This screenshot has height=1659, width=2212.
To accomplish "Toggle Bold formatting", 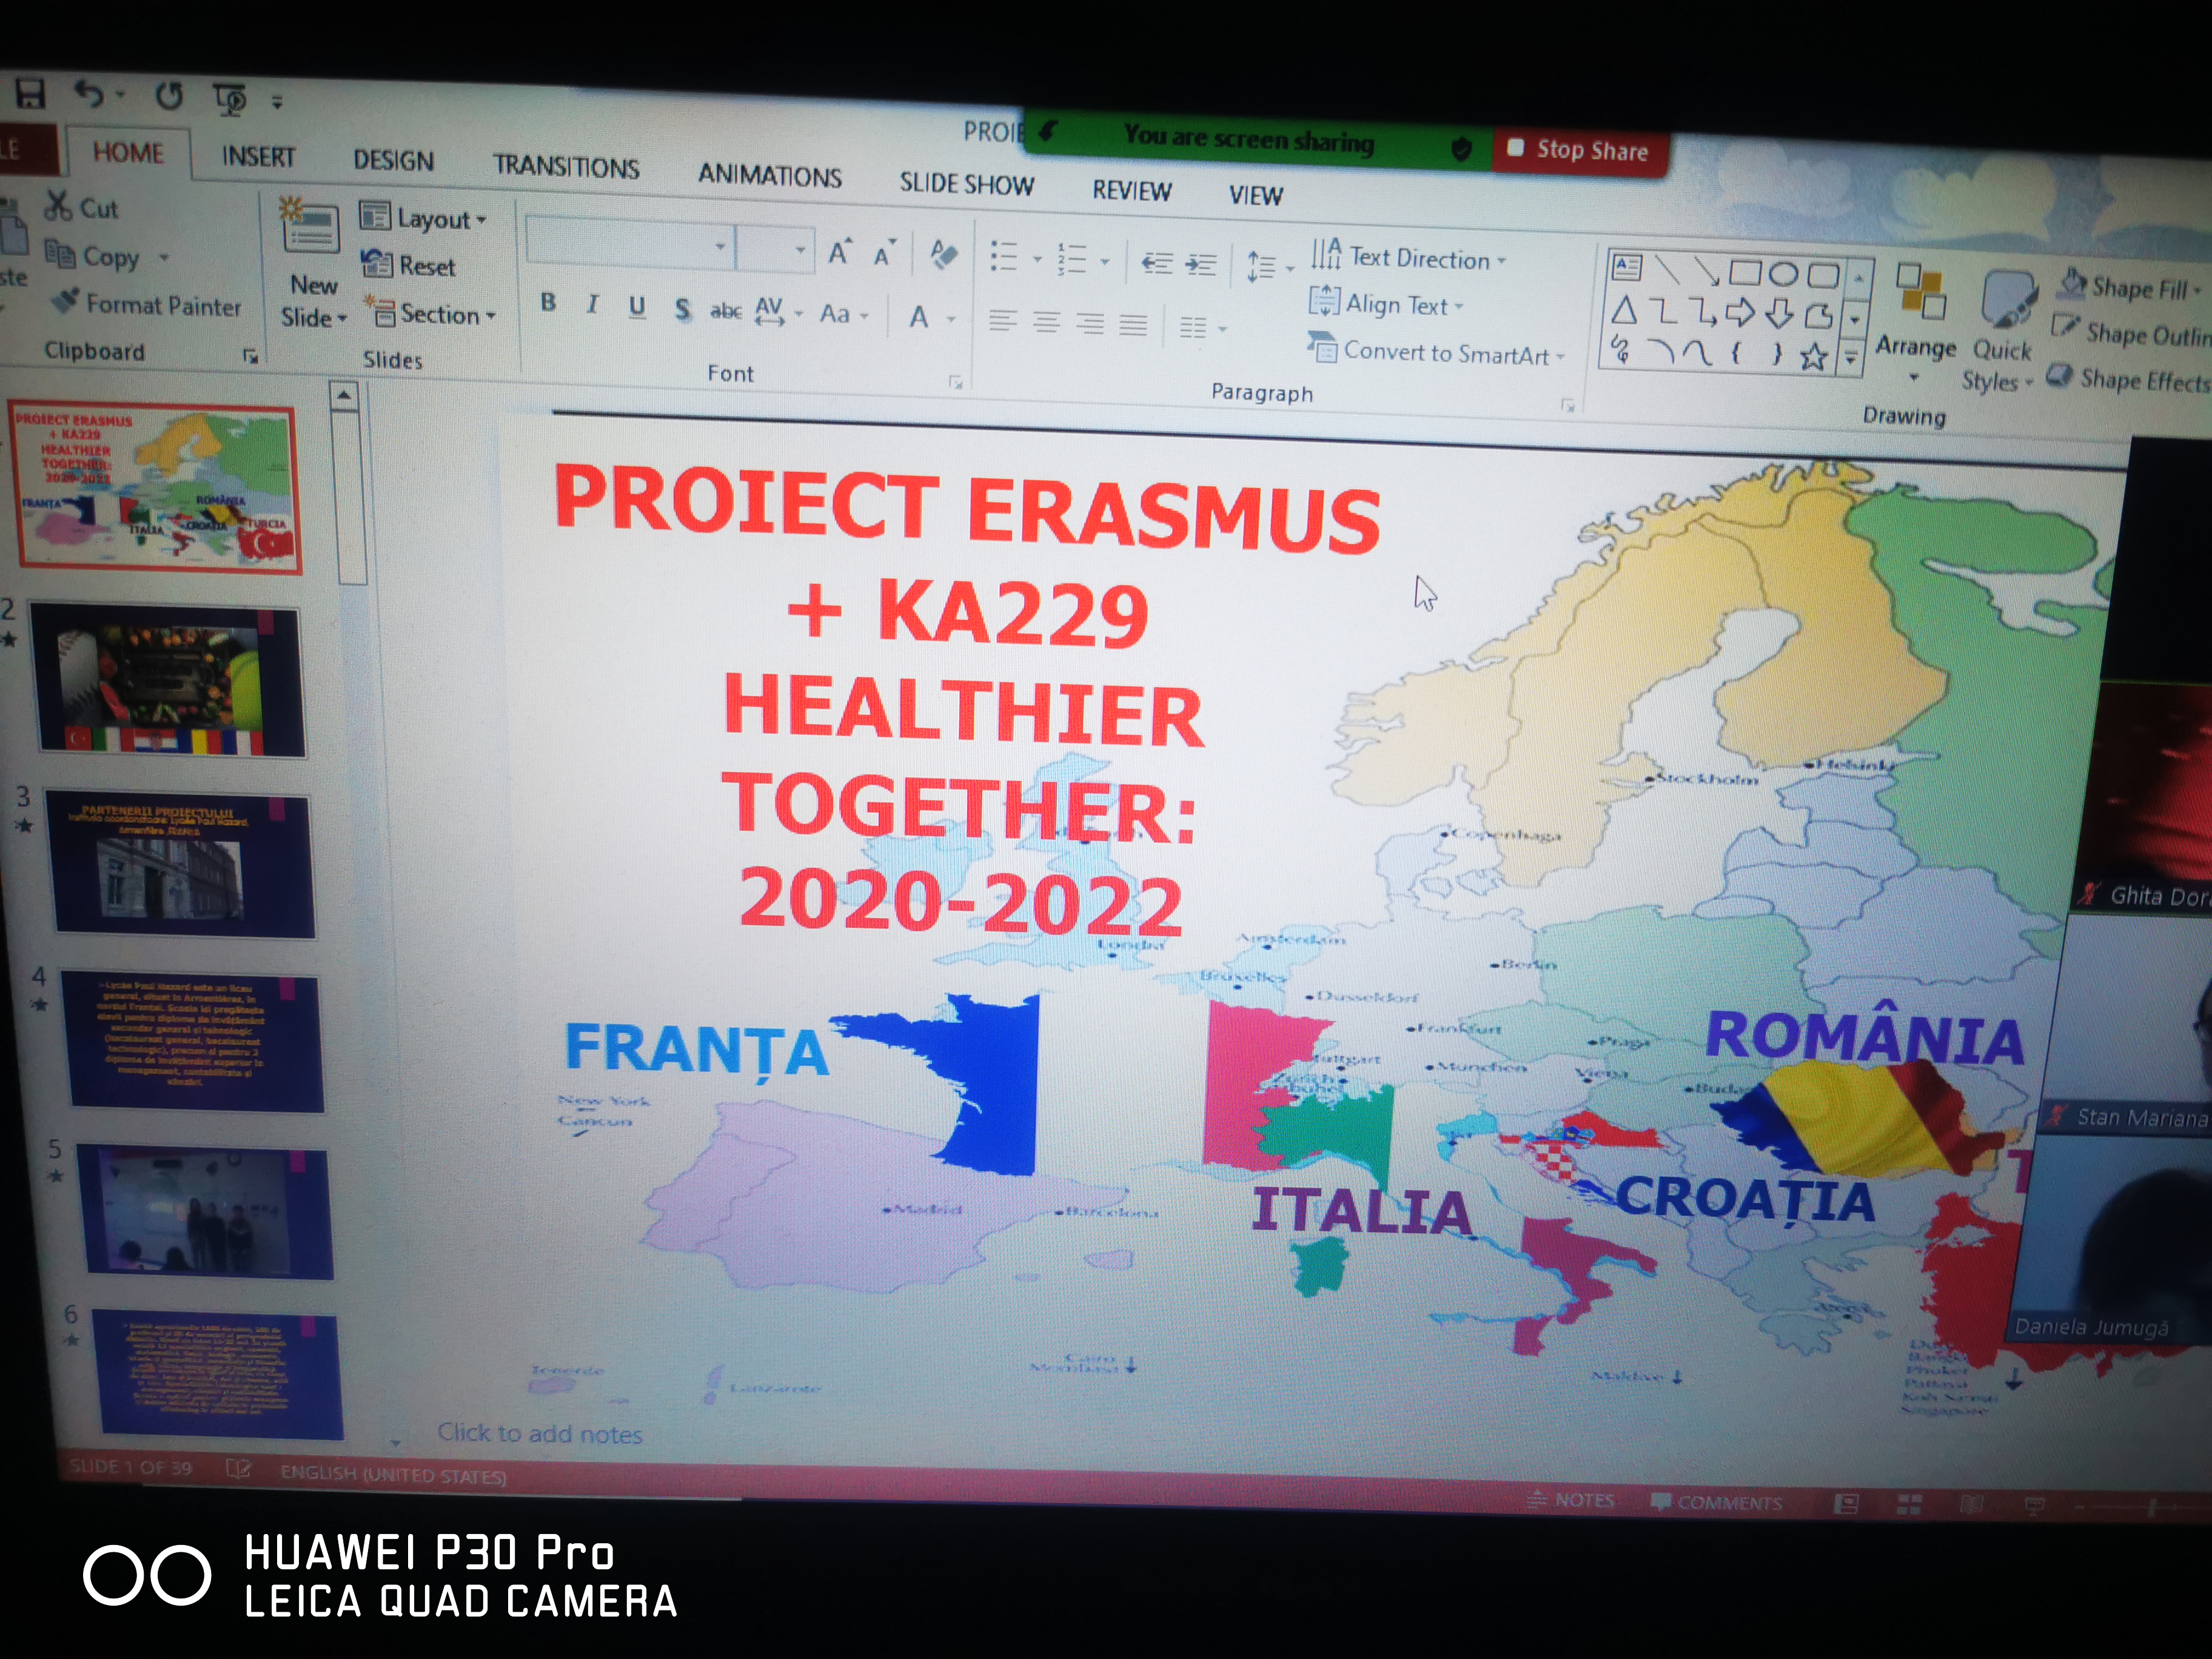I will tap(548, 303).
